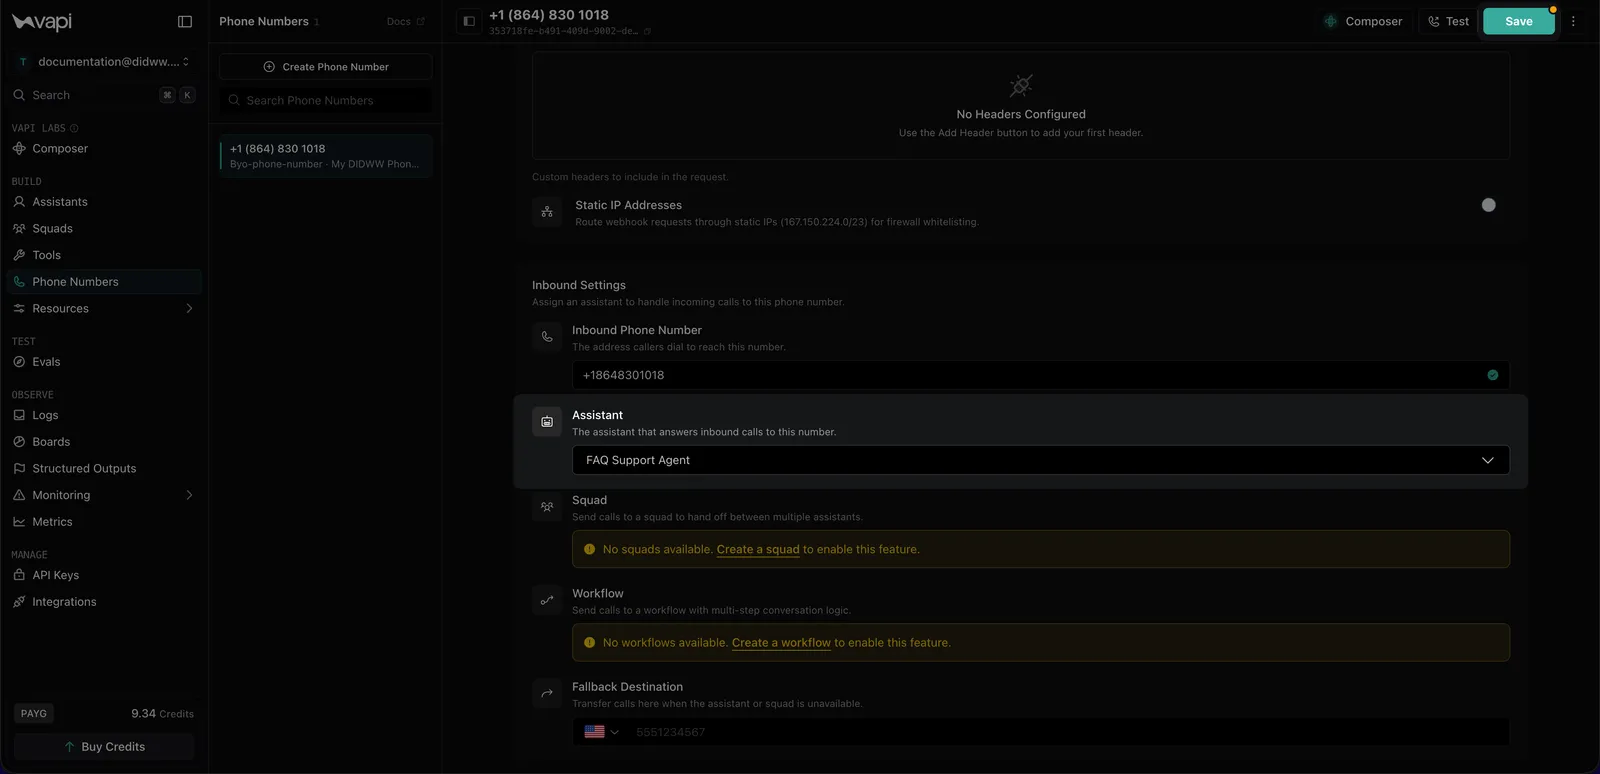Image resolution: width=1600 pixels, height=774 pixels.
Task: Open Boards in the sidebar
Action: (x=104, y=442)
